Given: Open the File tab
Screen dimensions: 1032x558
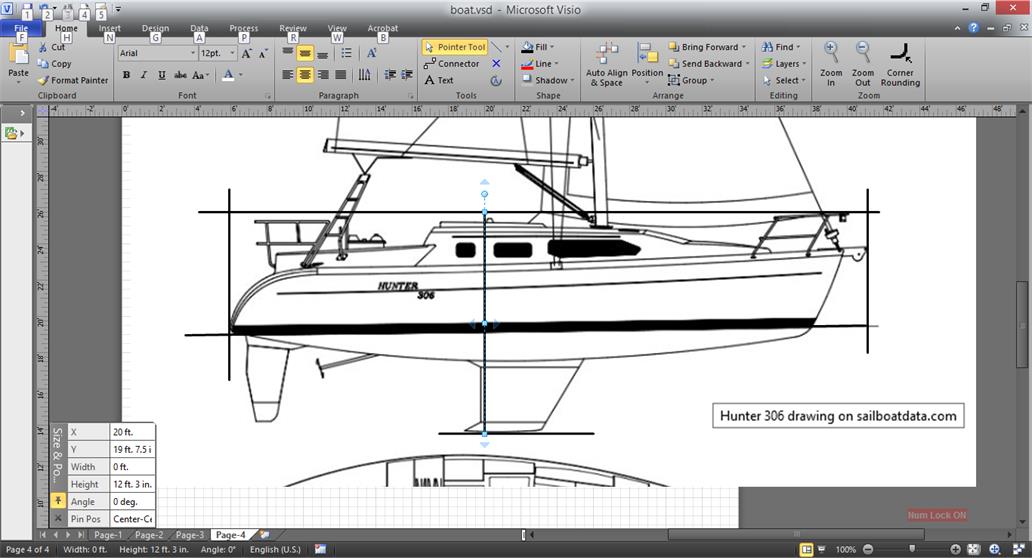Looking at the screenshot, I should (x=21, y=28).
